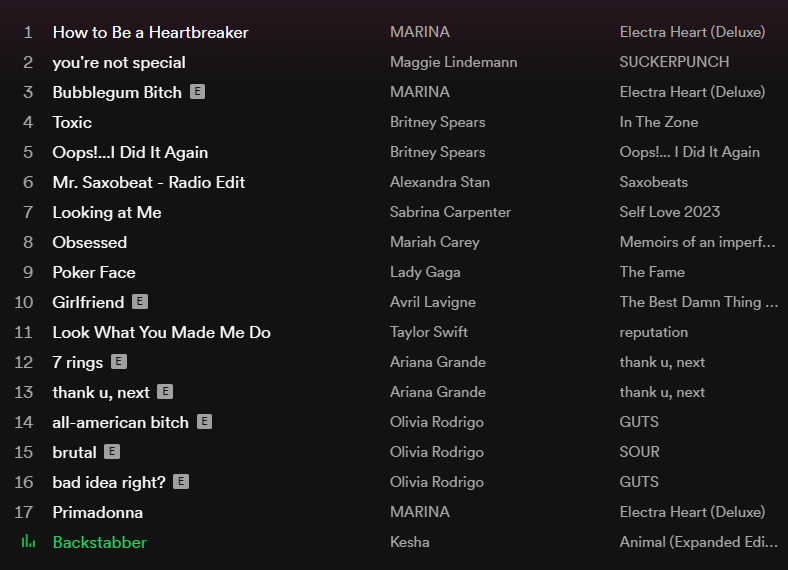The image size is (788, 570).
Task: Select the song Toxic
Action: click(72, 122)
